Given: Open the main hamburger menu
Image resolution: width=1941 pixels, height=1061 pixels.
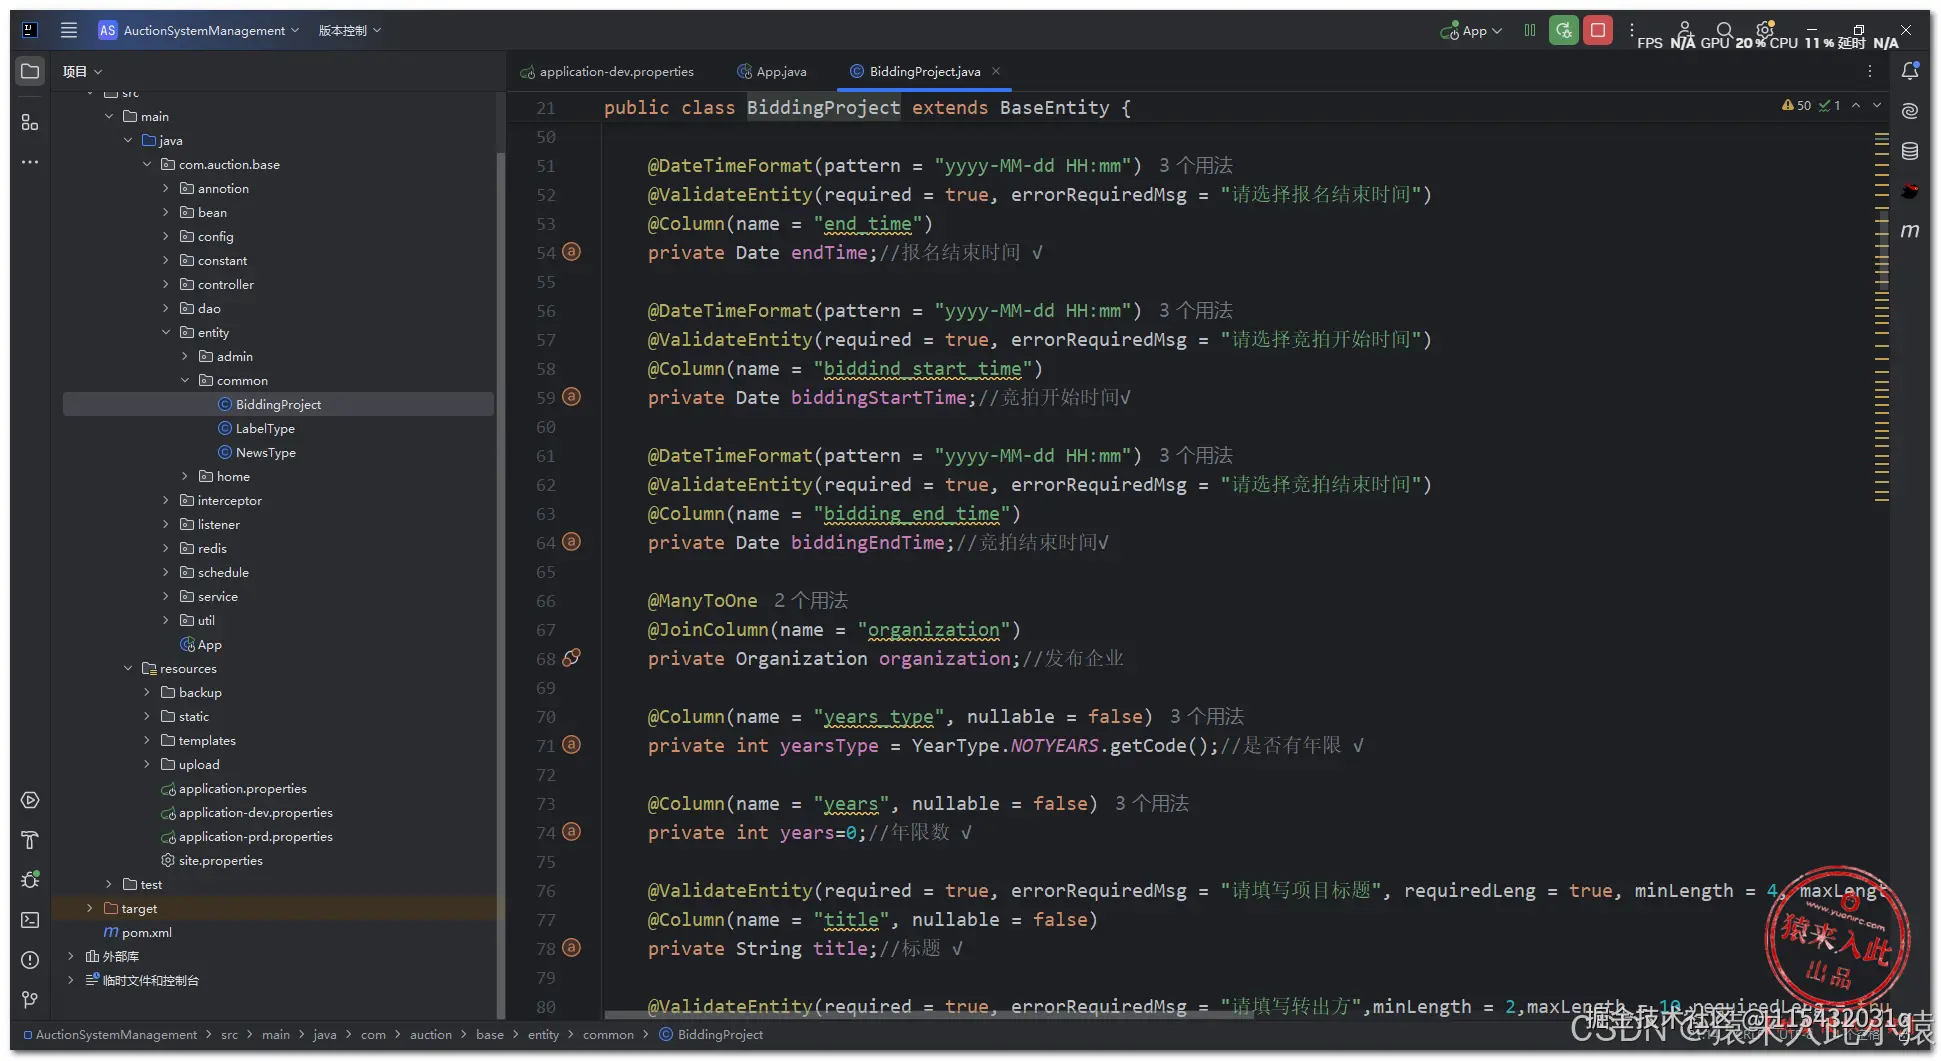Looking at the screenshot, I should [68, 30].
